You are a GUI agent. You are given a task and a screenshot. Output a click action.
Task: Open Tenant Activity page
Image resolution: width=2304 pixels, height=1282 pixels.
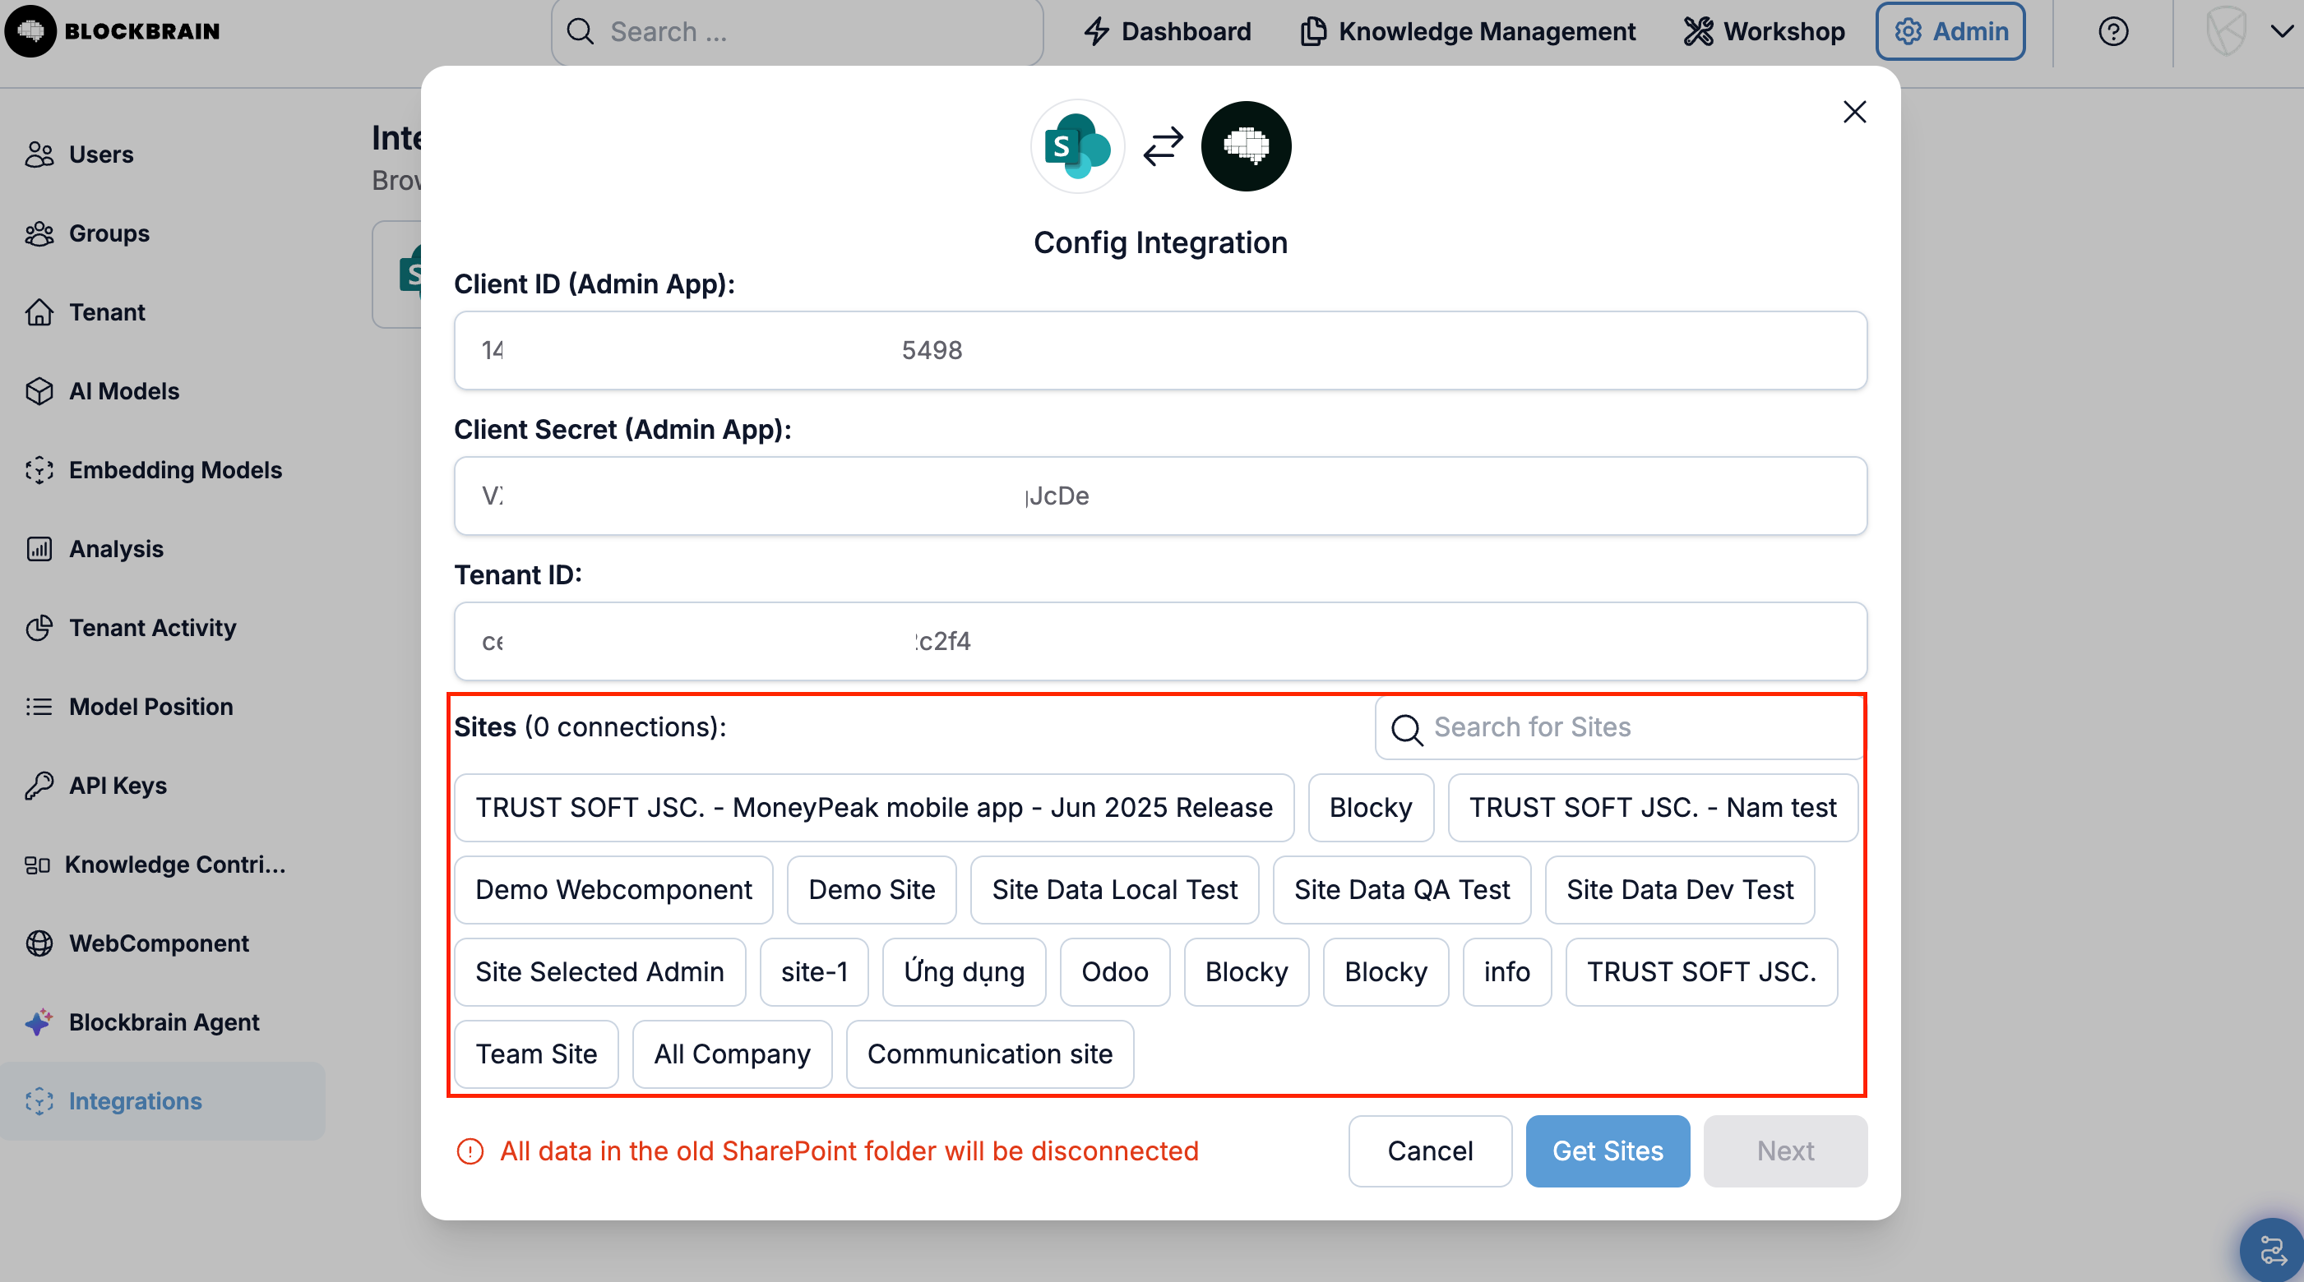coord(152,628)
